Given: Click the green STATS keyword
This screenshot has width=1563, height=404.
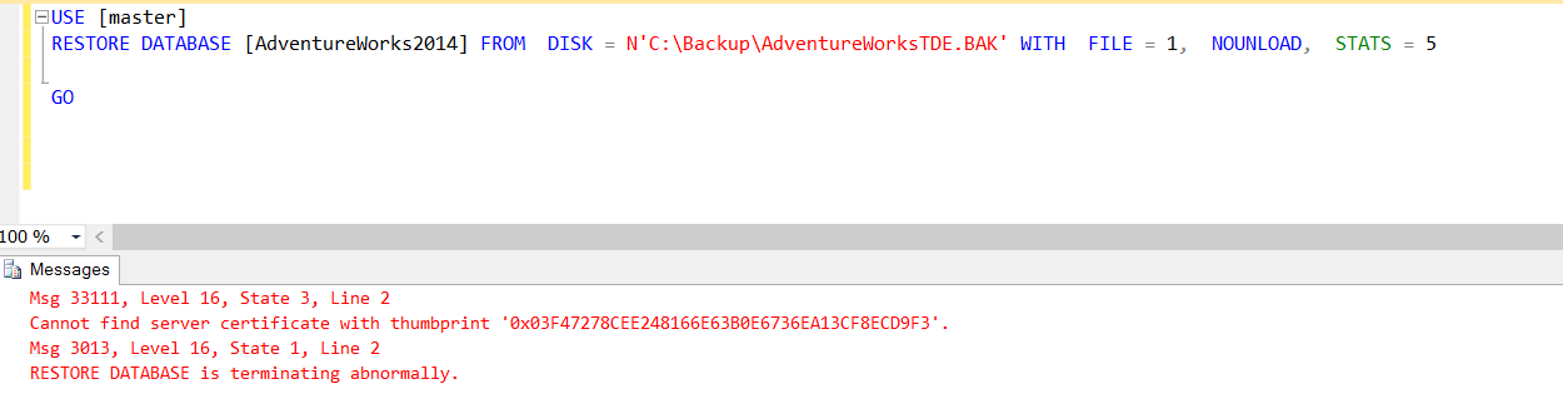Looking at the screenshot, I should (x=1364, y=44).
